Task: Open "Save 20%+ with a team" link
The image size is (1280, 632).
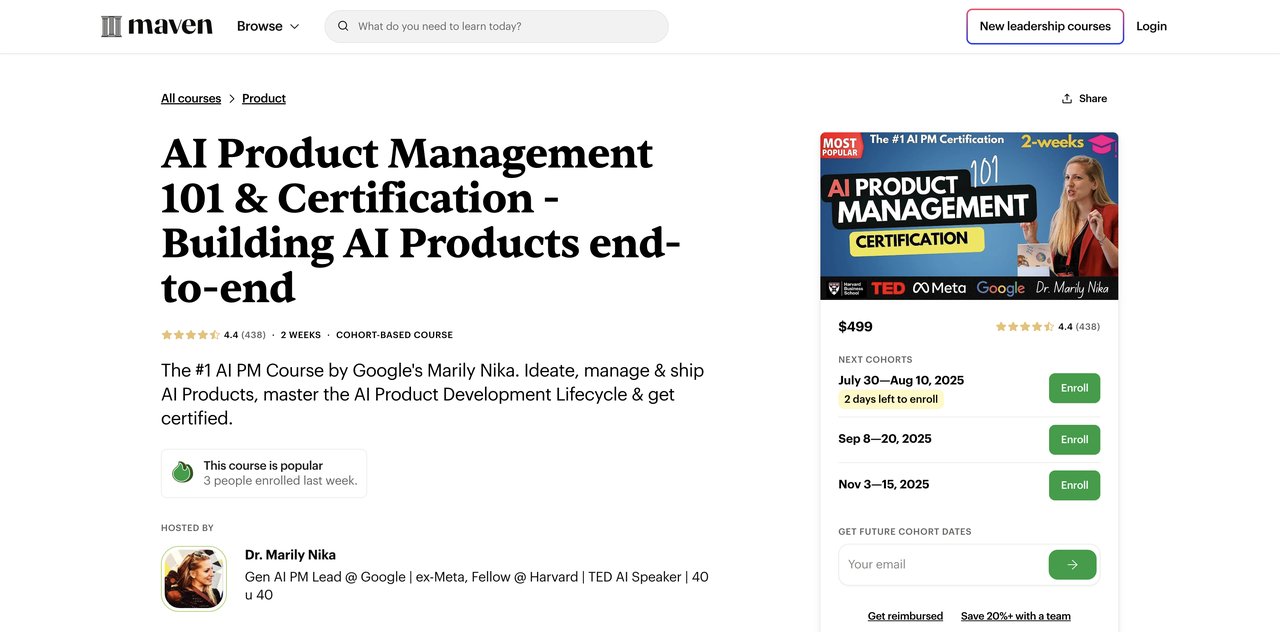Action: pos(1016,616)
